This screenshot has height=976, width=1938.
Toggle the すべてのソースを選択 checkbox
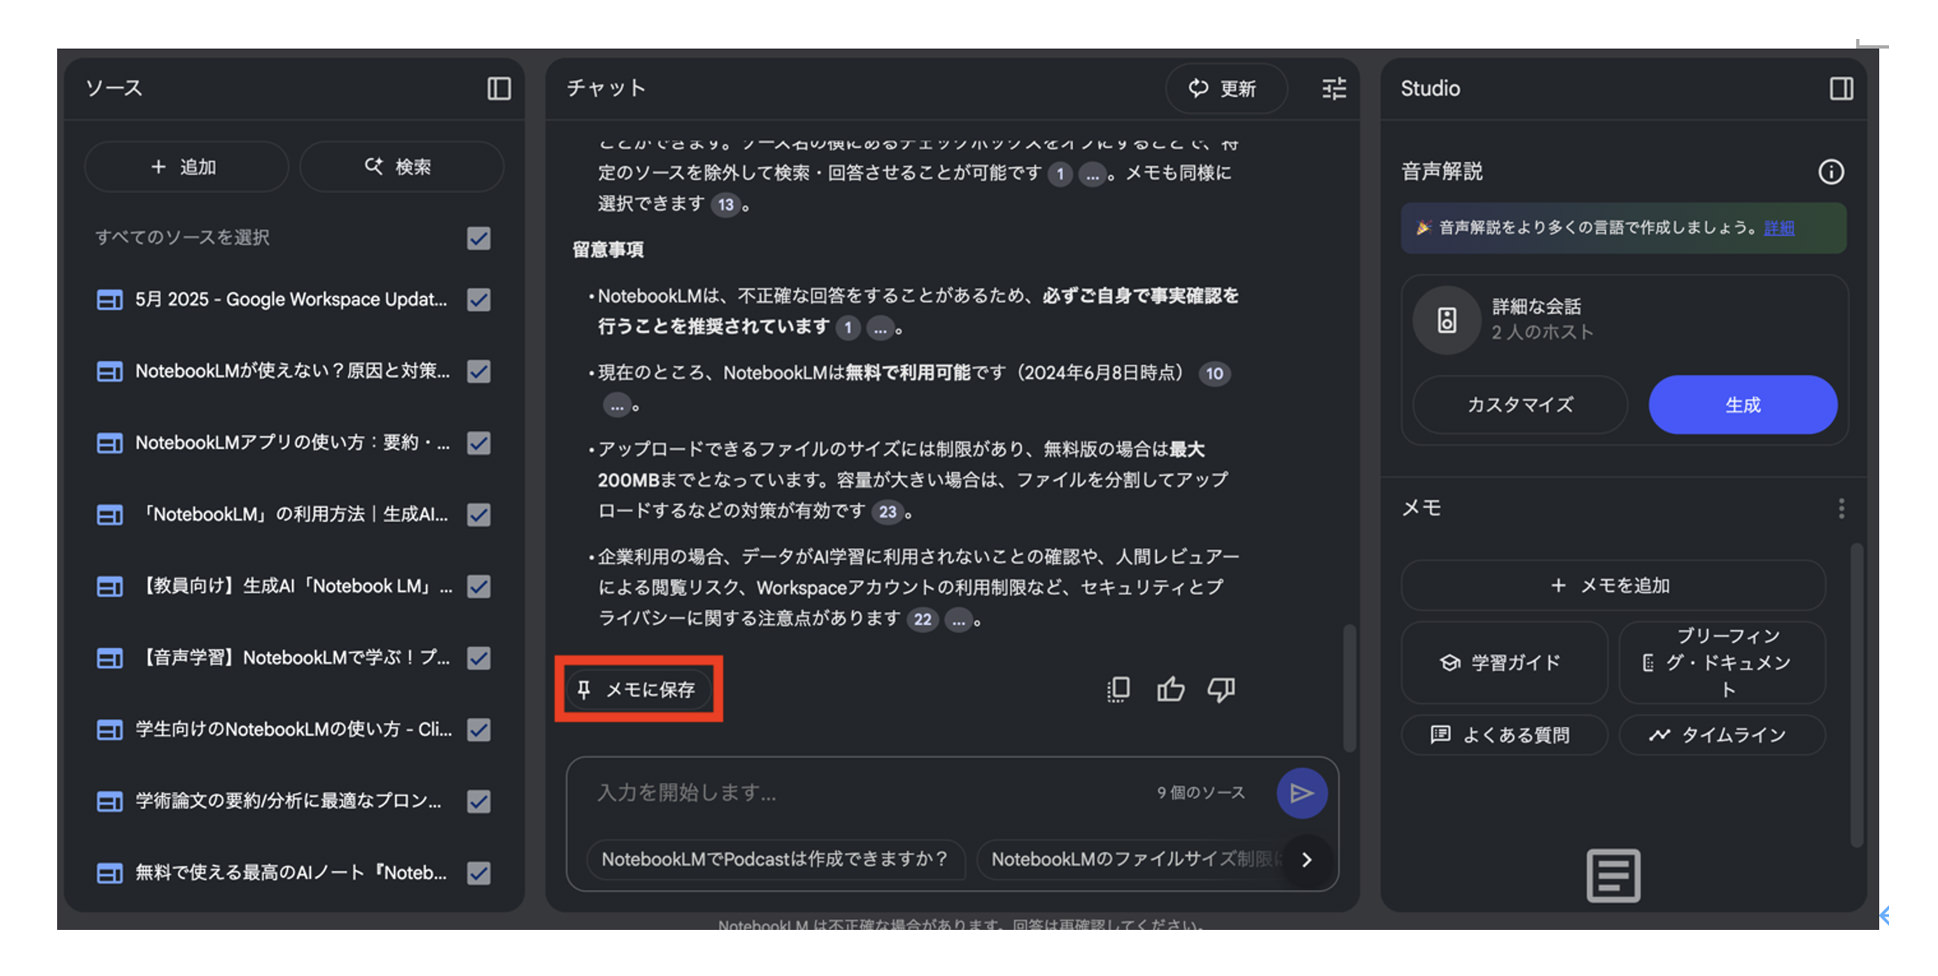click(x=478, y=238)
